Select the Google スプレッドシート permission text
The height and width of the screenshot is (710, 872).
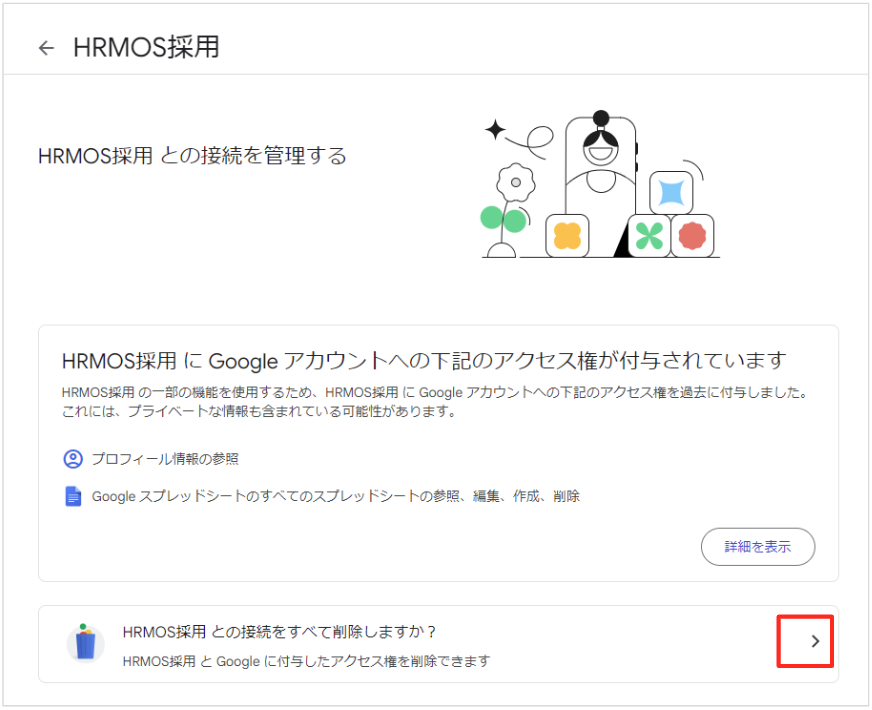tap(336, 496)
